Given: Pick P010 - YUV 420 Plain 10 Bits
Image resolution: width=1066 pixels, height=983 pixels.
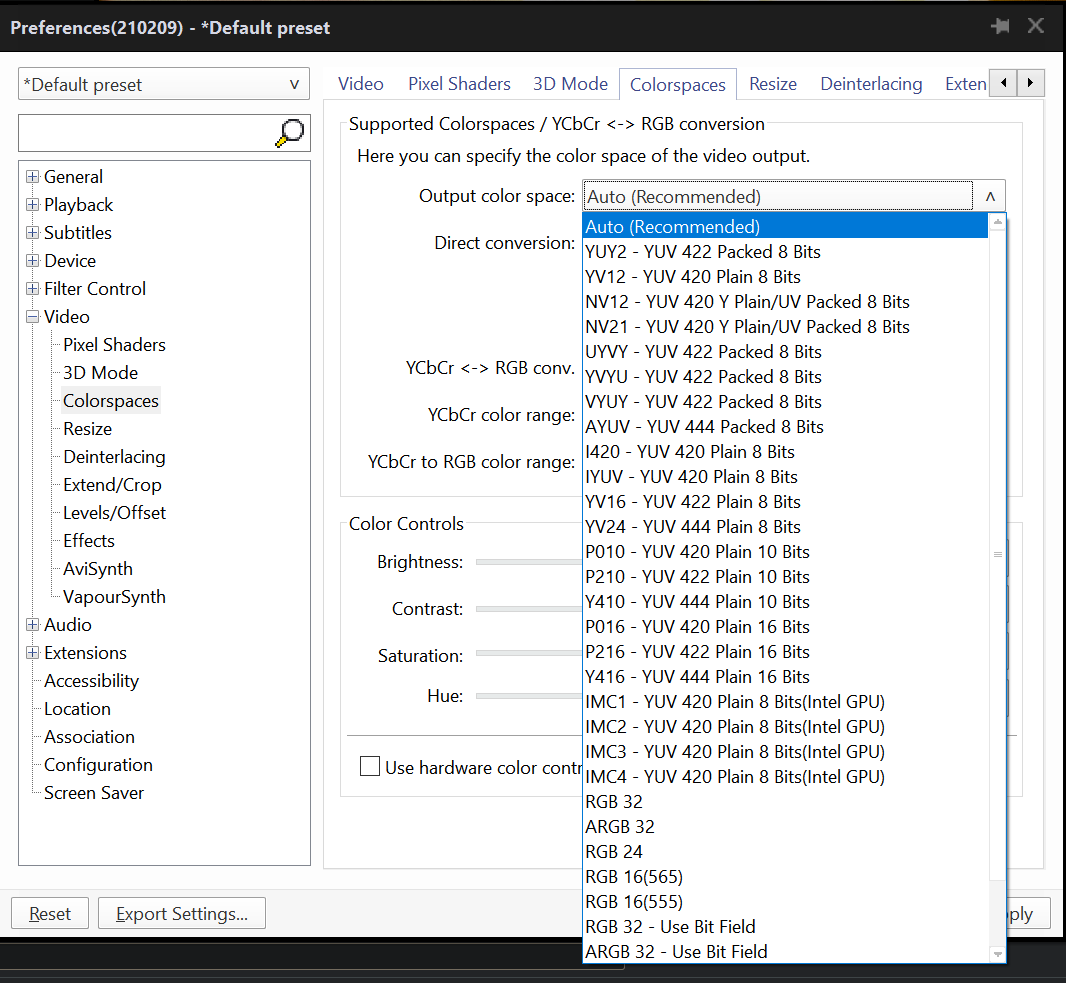Looking at the screenshot, I should point(697,552).
